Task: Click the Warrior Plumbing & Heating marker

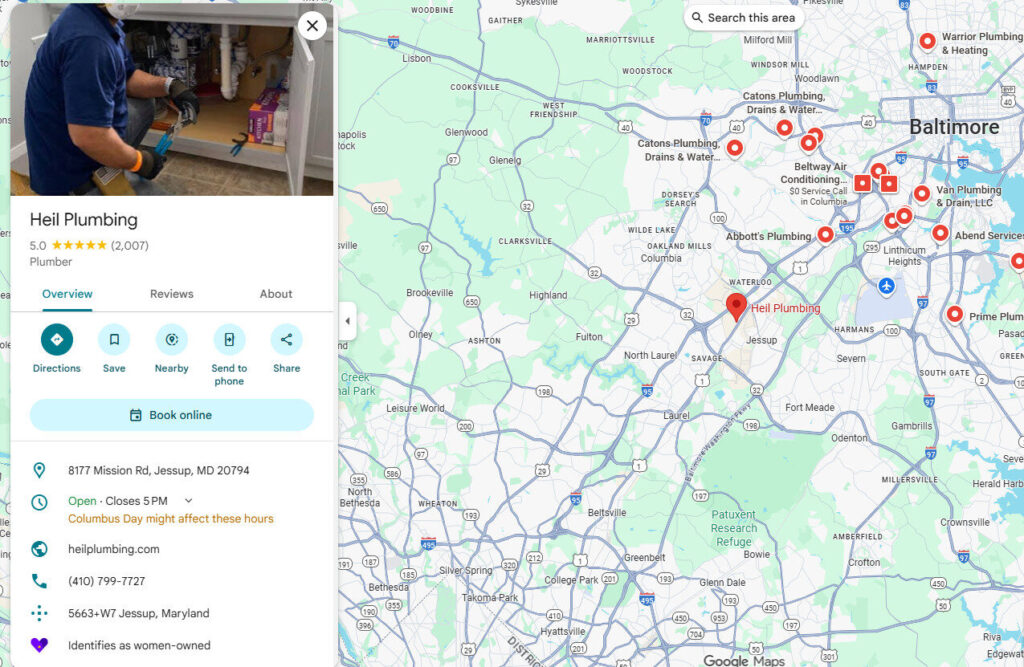Action: 927,41
